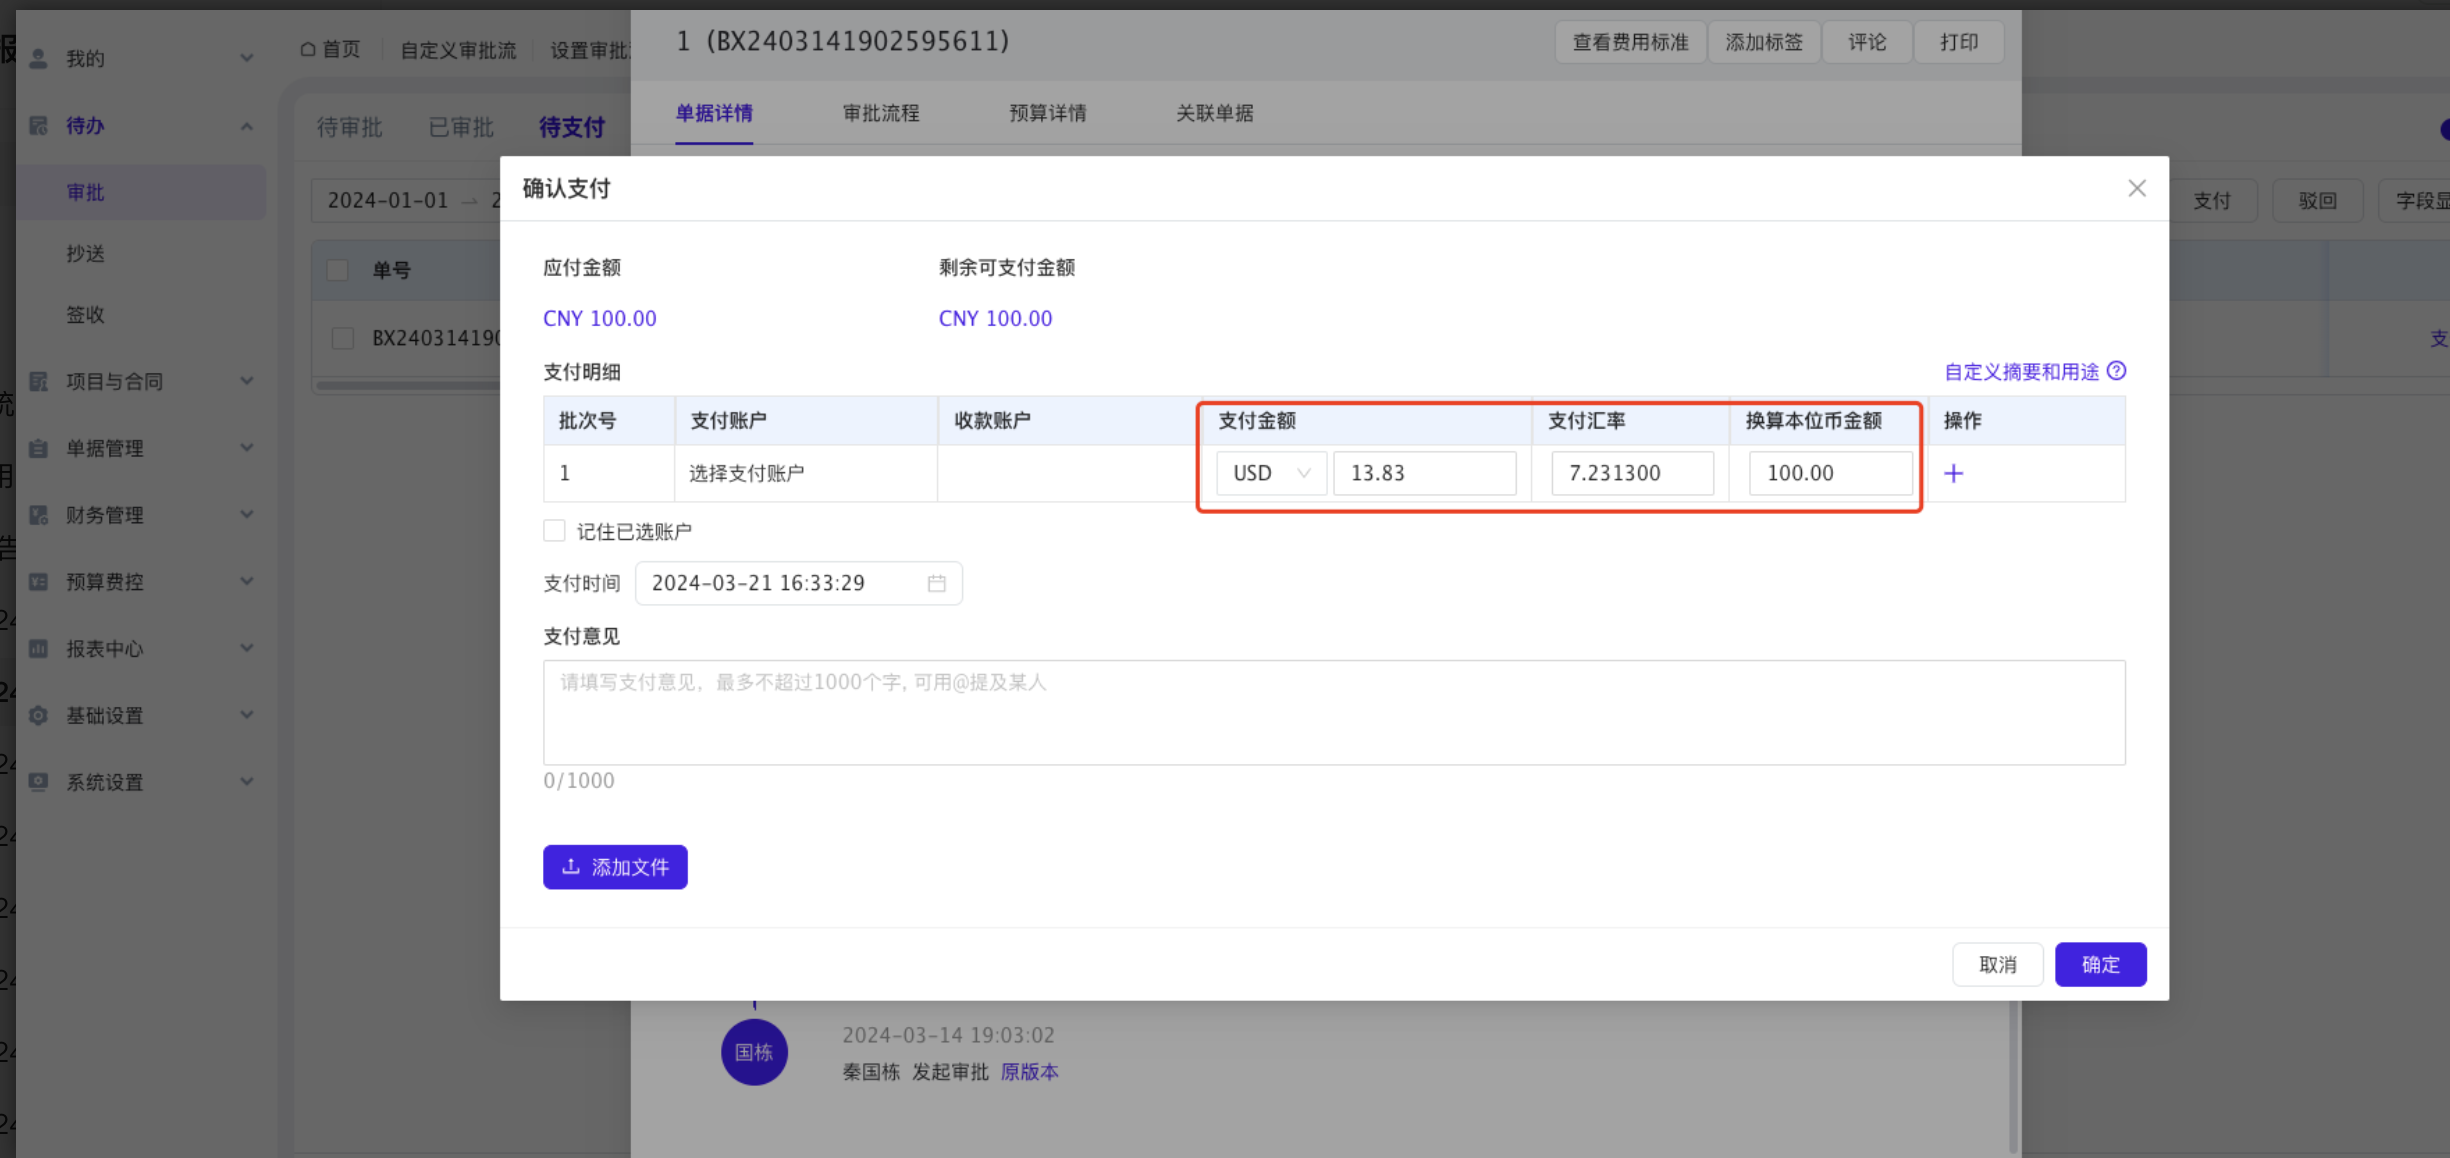This screenshot has height=1158, width=2450.
Task: Click the 支付汇率 input field showing 7.231300
Action: (x=1631, y=473)
